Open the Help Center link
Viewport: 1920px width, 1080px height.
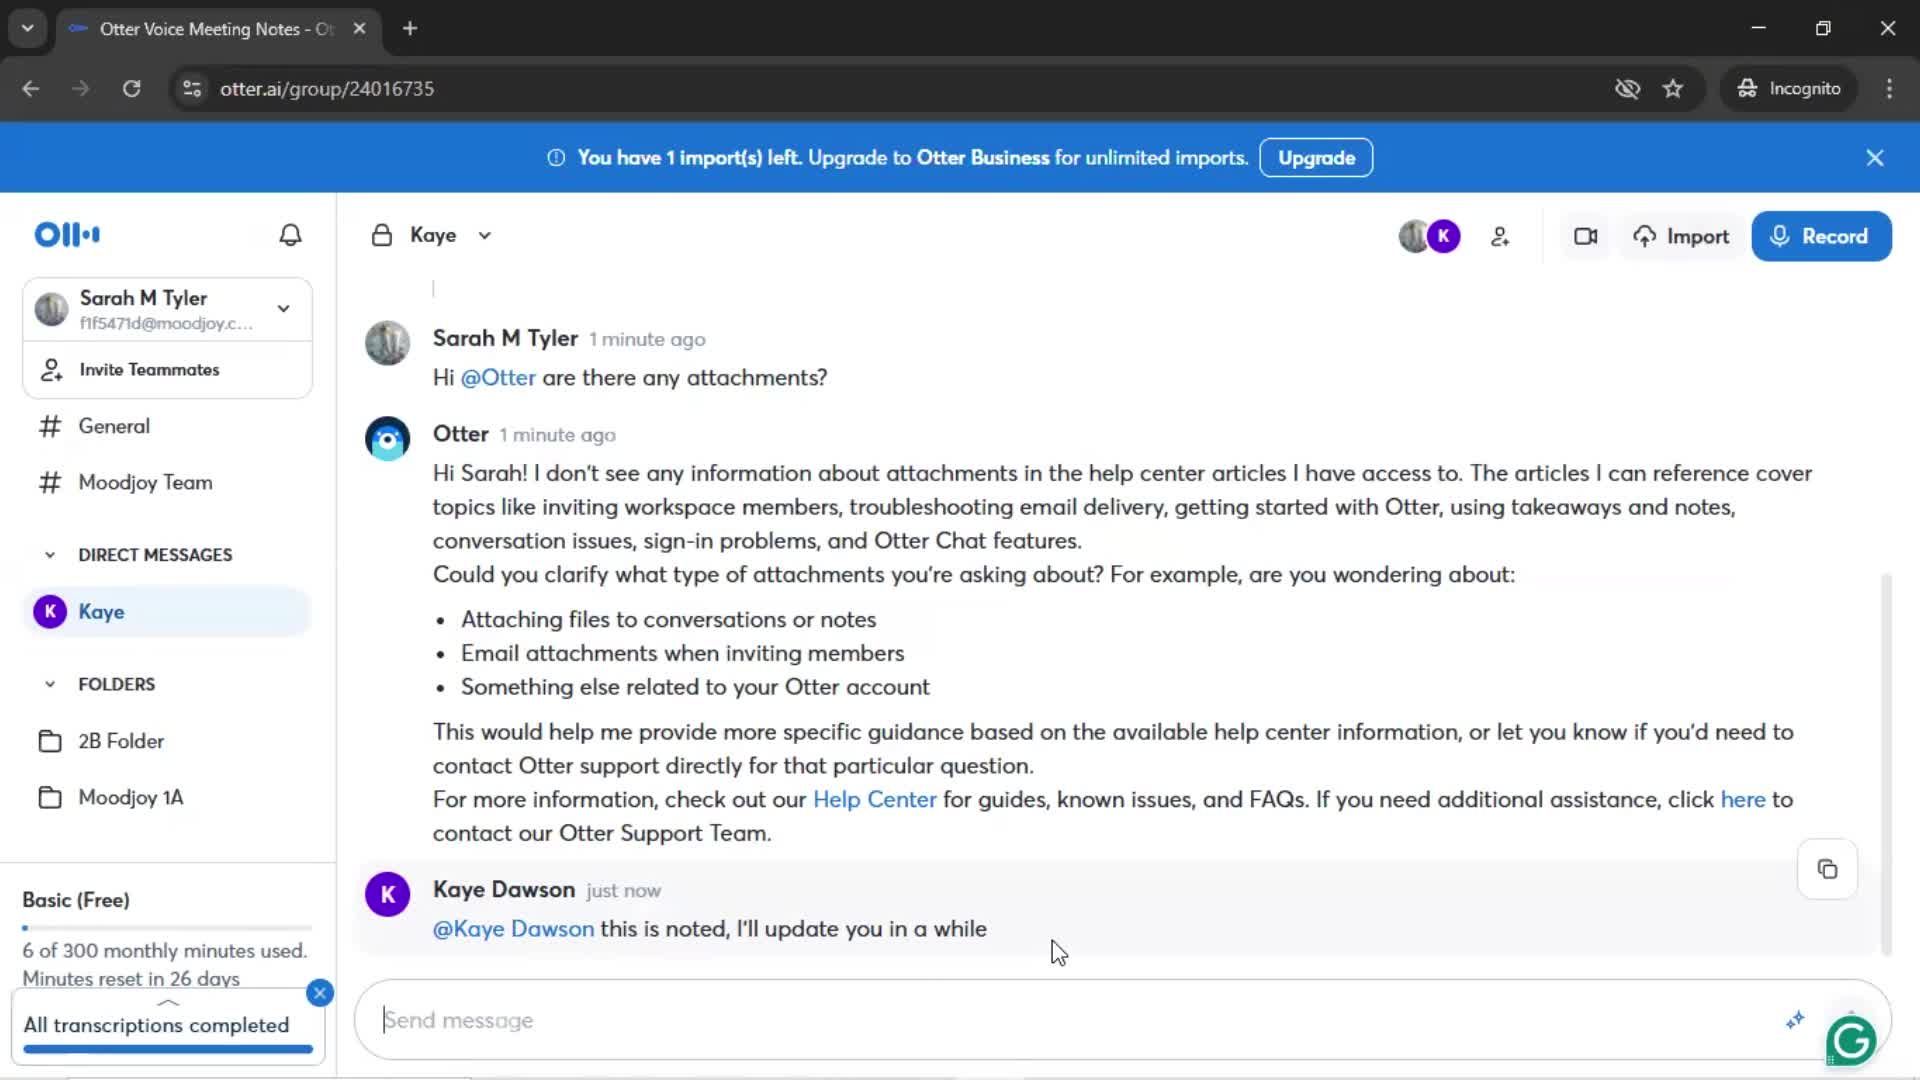875,800
